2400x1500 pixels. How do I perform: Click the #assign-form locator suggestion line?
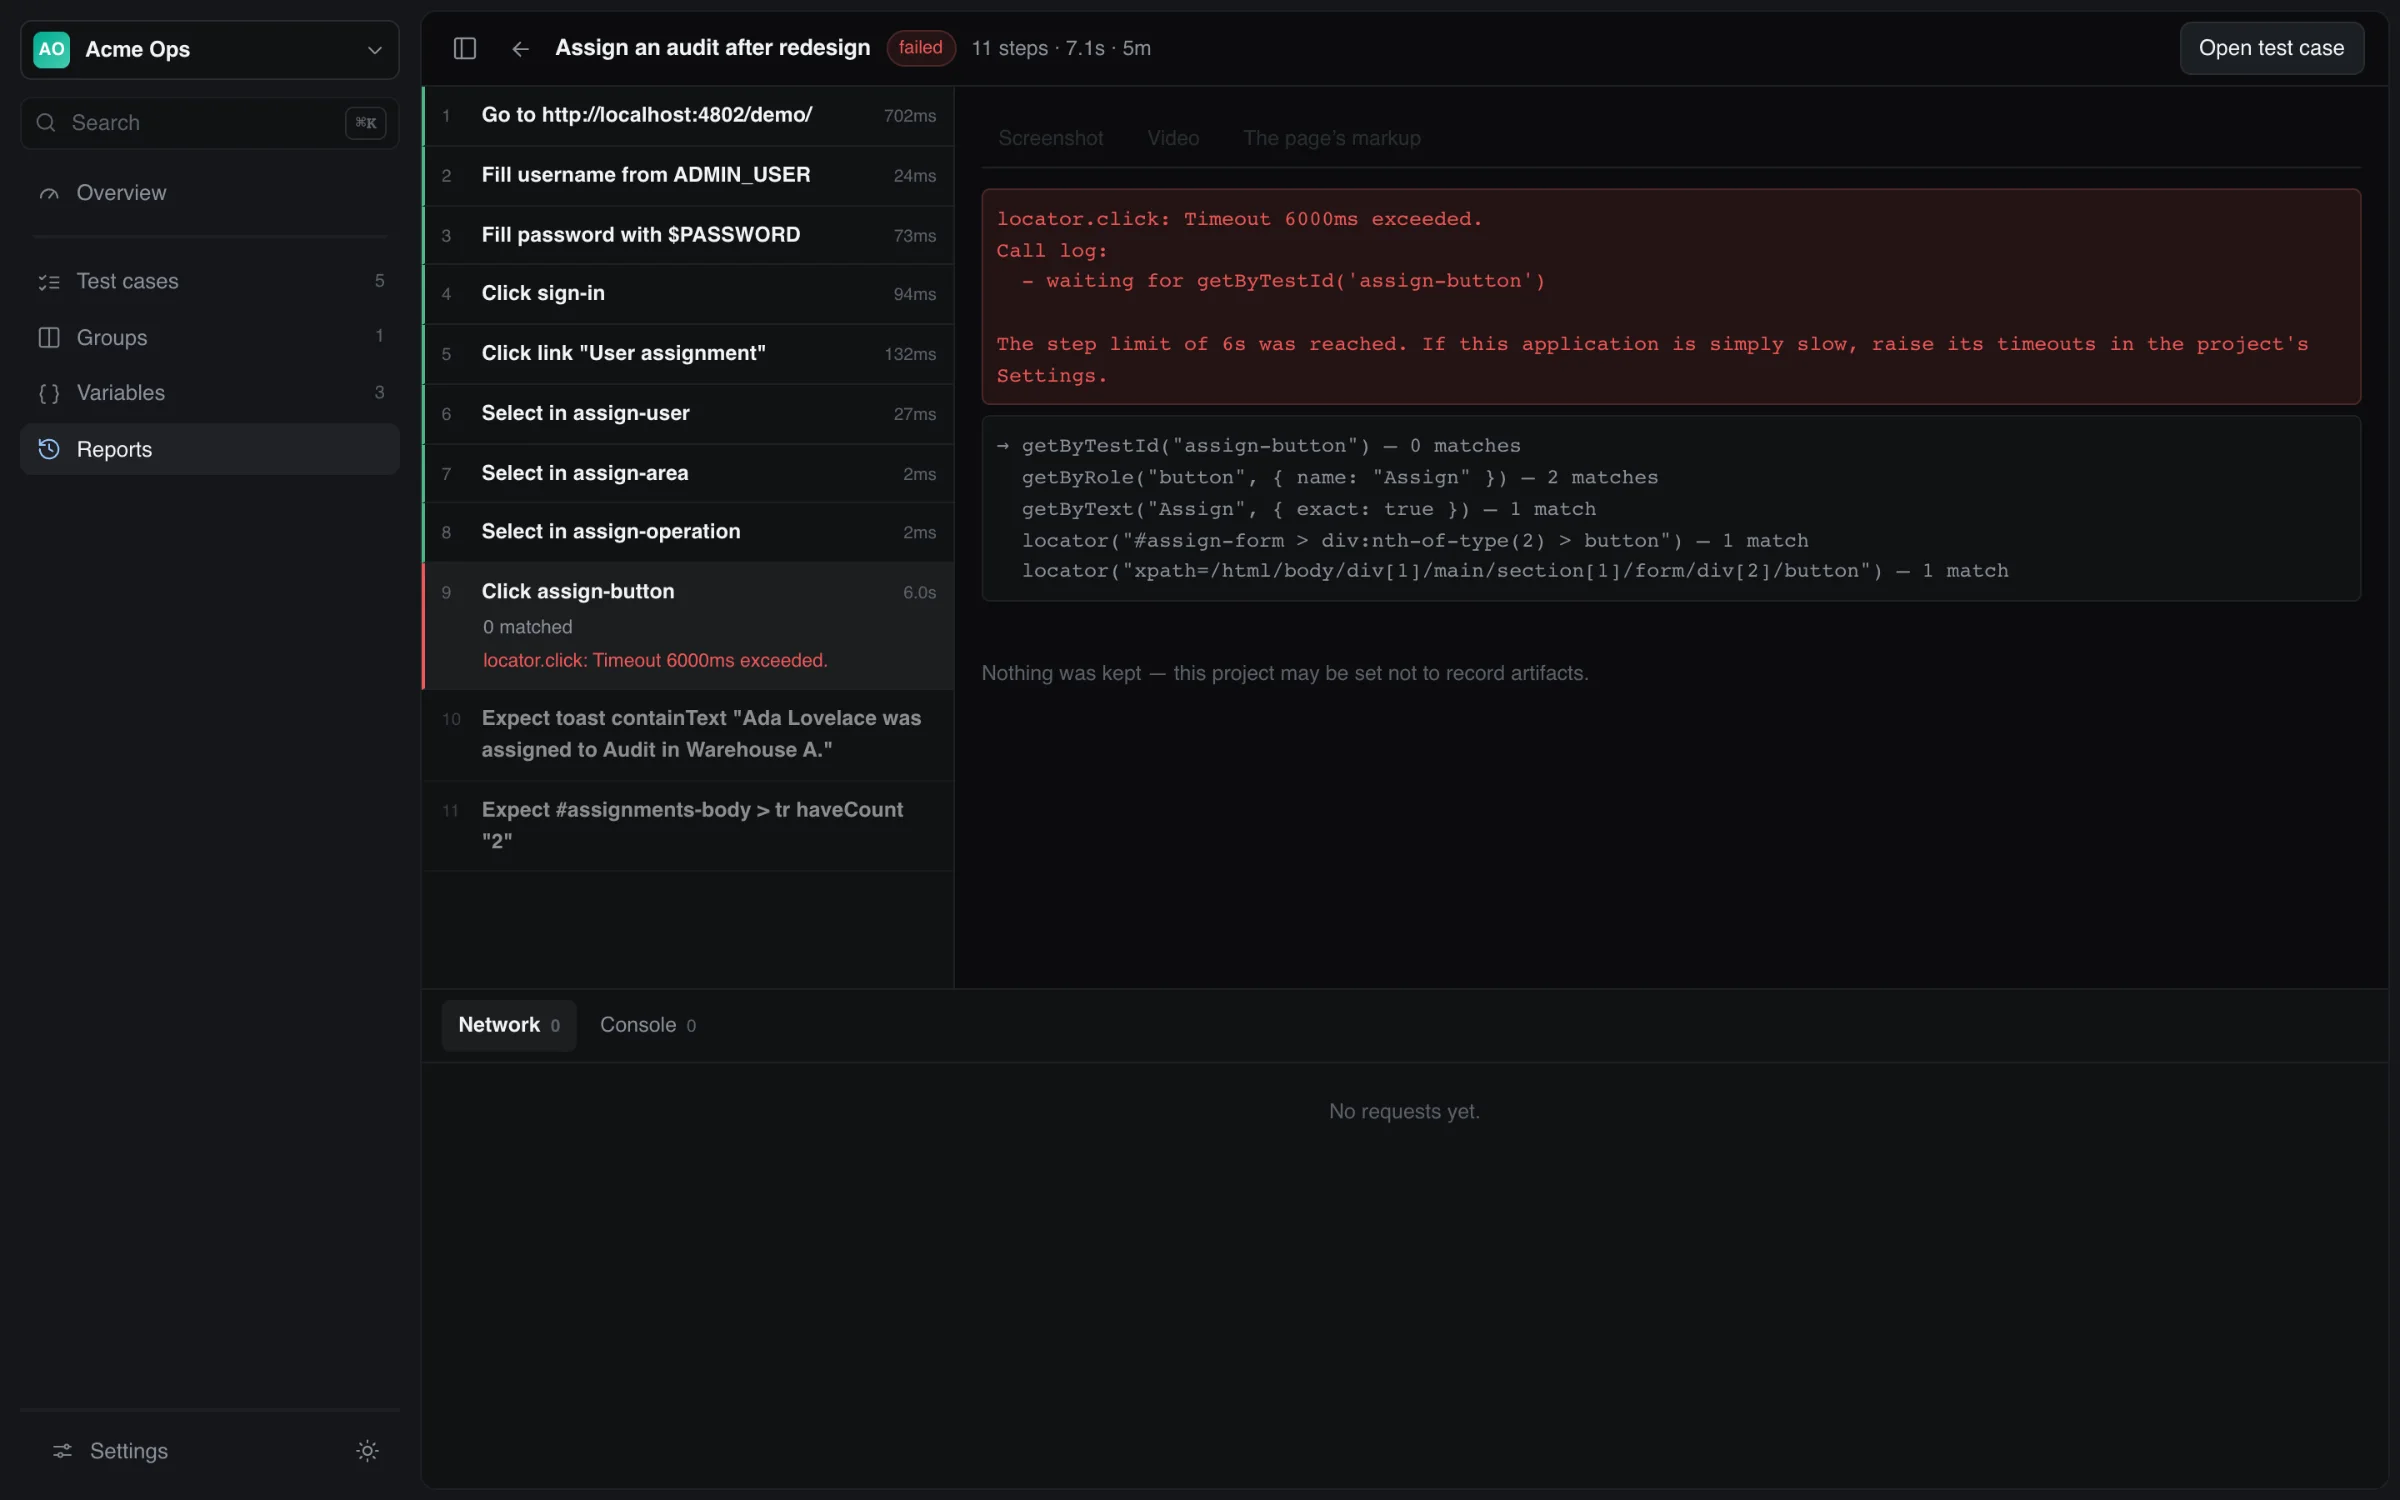(x=1414, y=541)
